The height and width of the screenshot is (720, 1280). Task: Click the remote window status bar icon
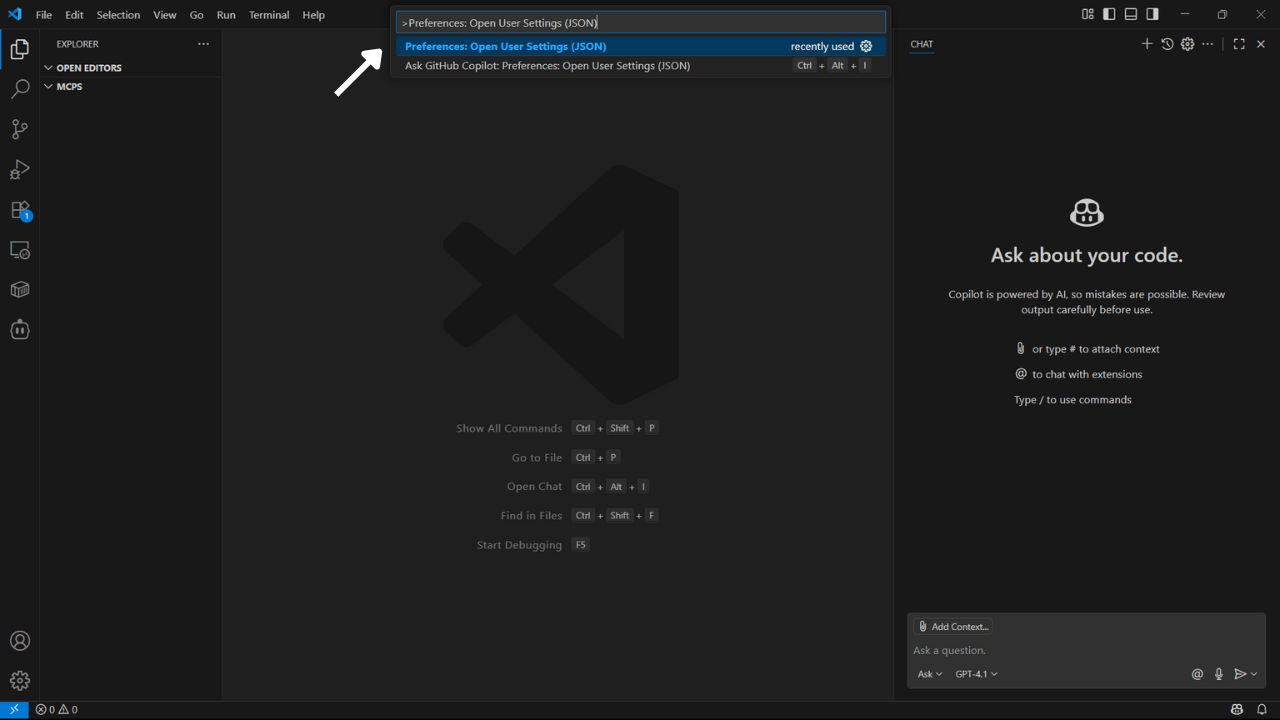[14, 709]
